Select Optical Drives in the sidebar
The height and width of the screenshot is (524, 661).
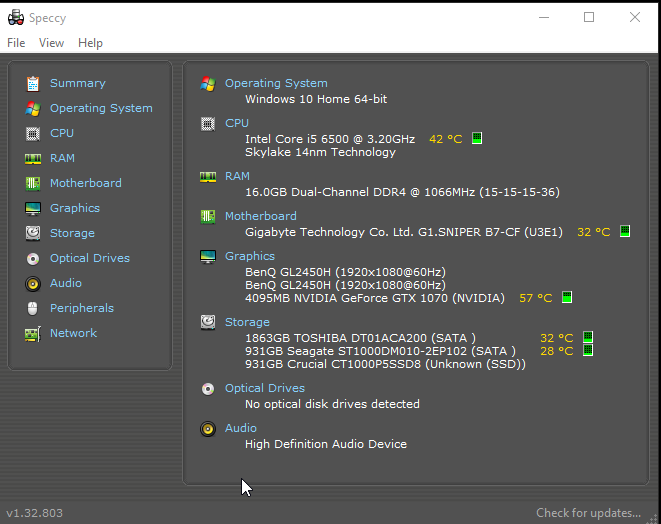tap(90, 258)
